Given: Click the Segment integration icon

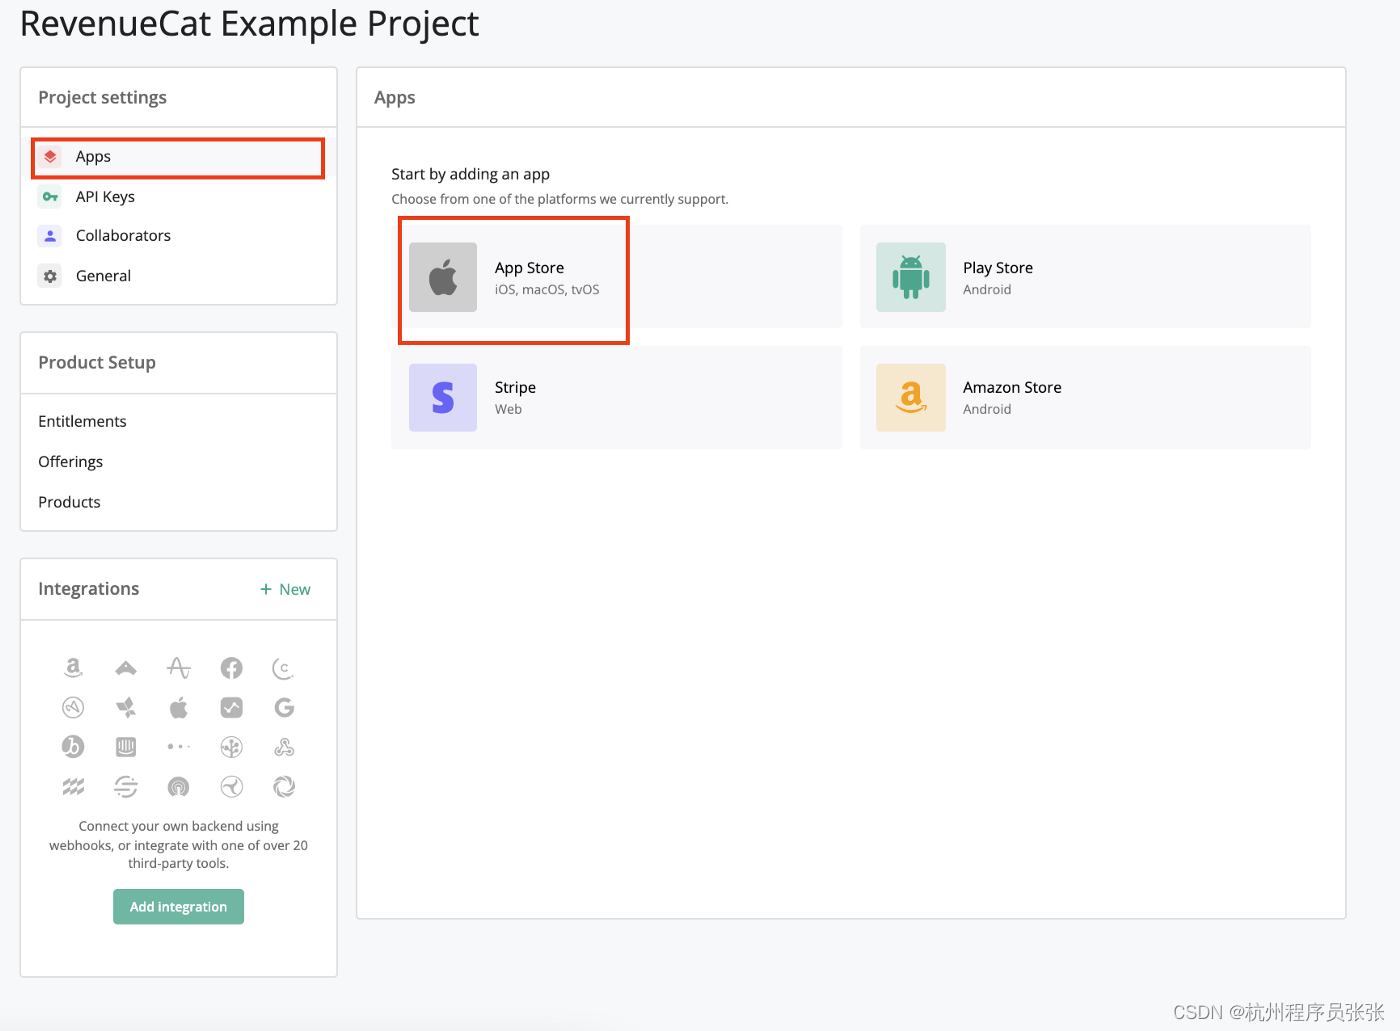Looking at the screenshot, I should [x=126, y=787].
